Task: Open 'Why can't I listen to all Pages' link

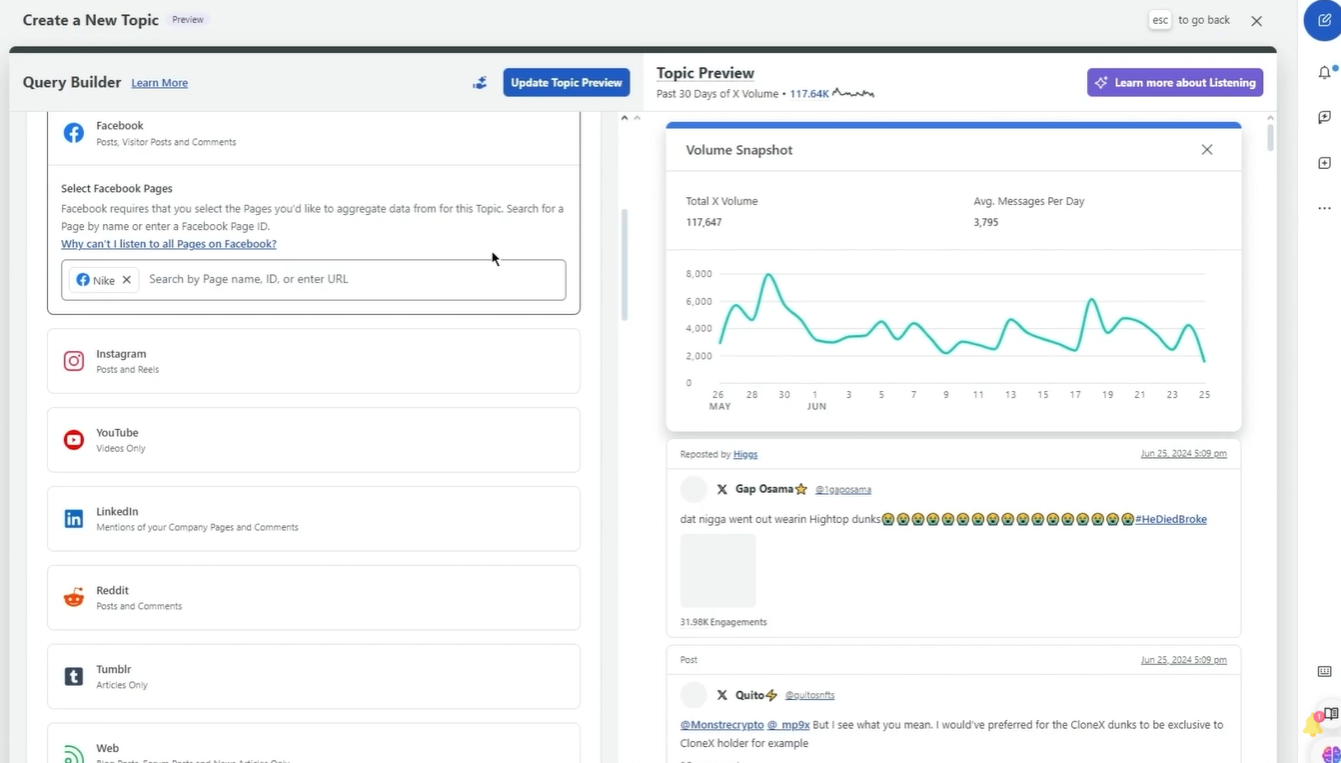Action: click(x=168, y=244)
